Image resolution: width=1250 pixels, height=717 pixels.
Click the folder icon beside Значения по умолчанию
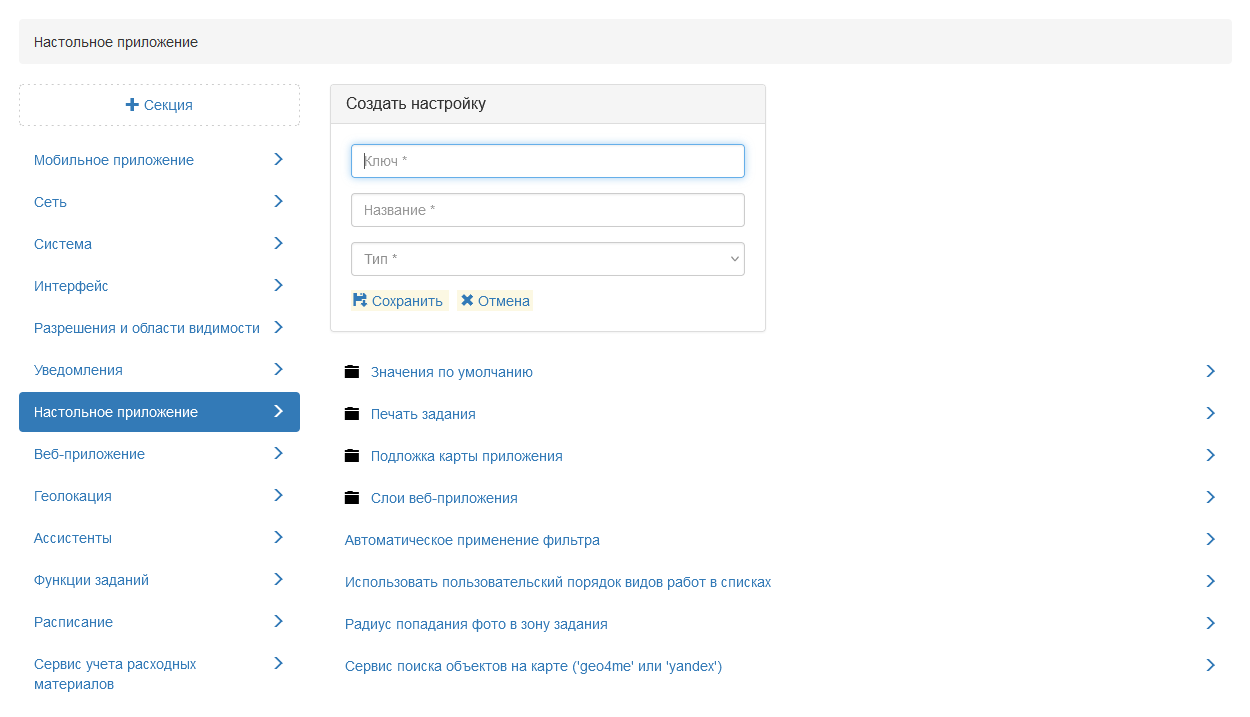point(351,372)
